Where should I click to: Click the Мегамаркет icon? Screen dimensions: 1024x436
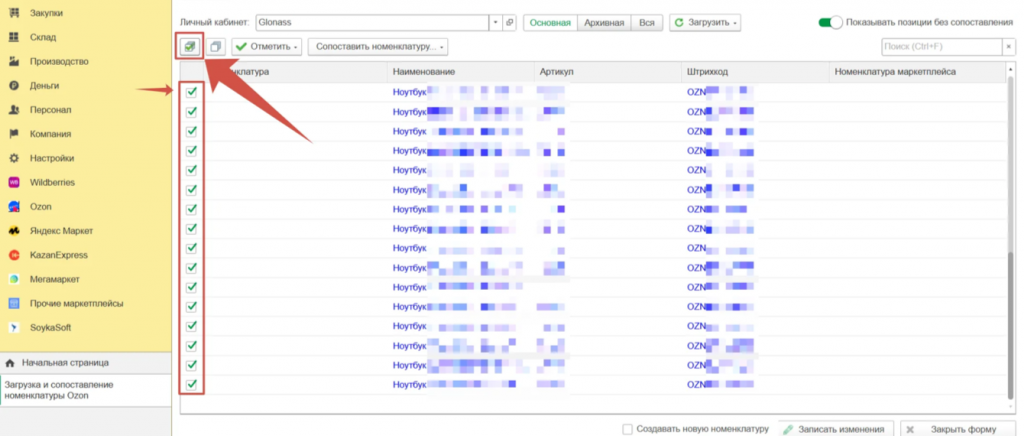[14, 279]
